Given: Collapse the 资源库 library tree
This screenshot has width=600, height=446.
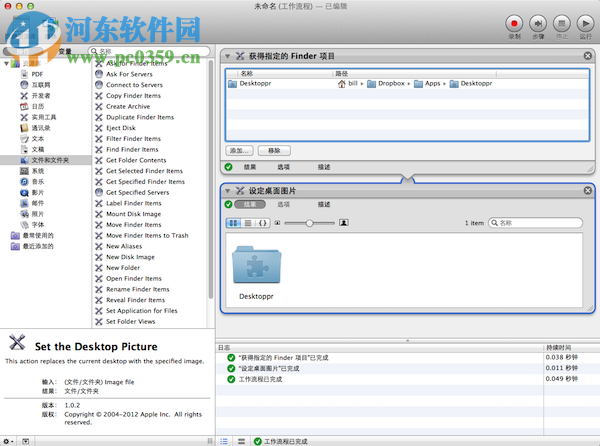Looking at the screenshot, I should click(6, 63).
